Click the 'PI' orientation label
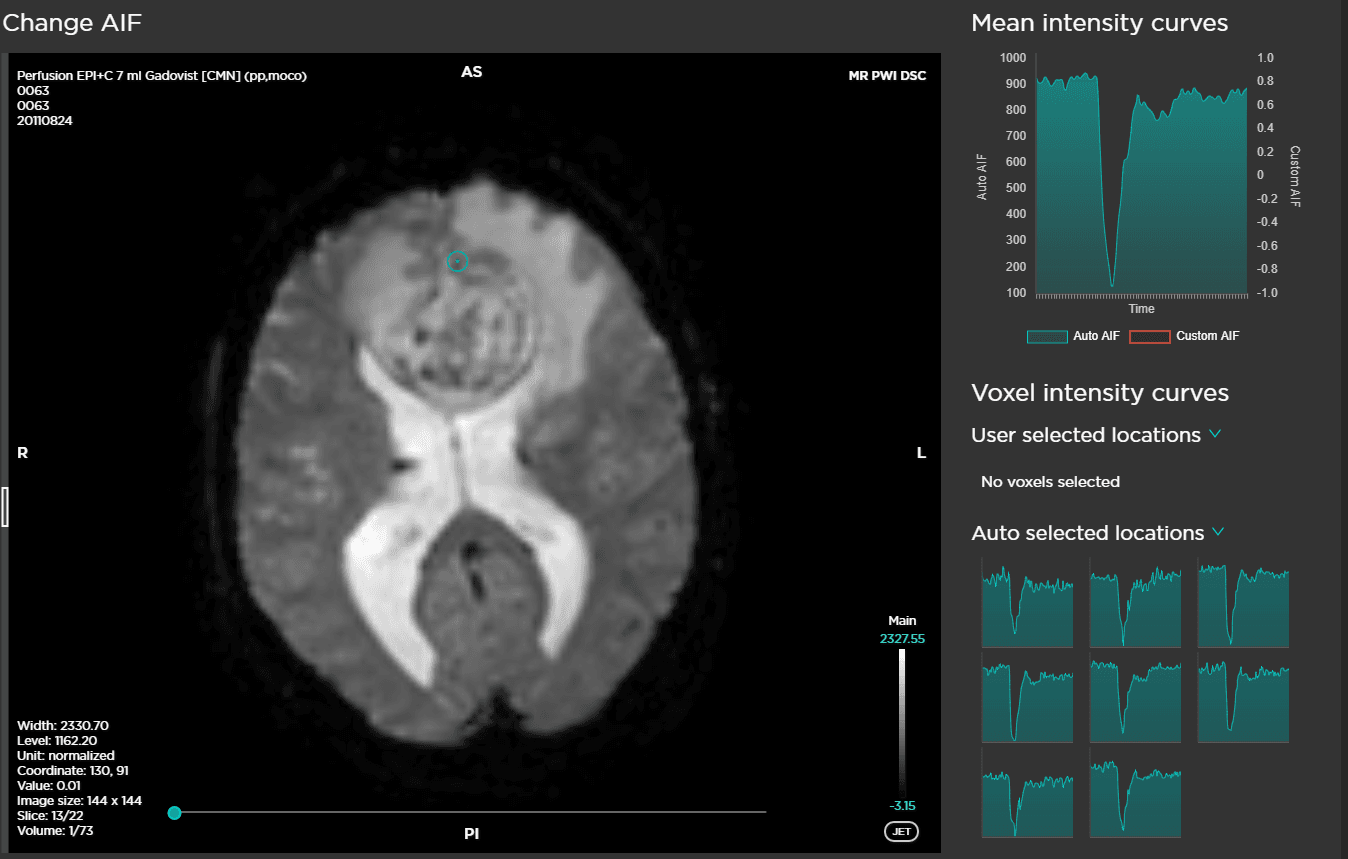This screenshot has width=1348, height=859. 471,833
